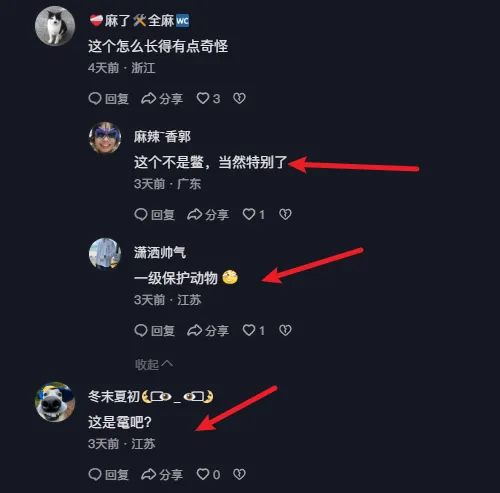500x493 pixels.
Task: Reply to 麻辣香郭's comment
Action: point(154,215)
